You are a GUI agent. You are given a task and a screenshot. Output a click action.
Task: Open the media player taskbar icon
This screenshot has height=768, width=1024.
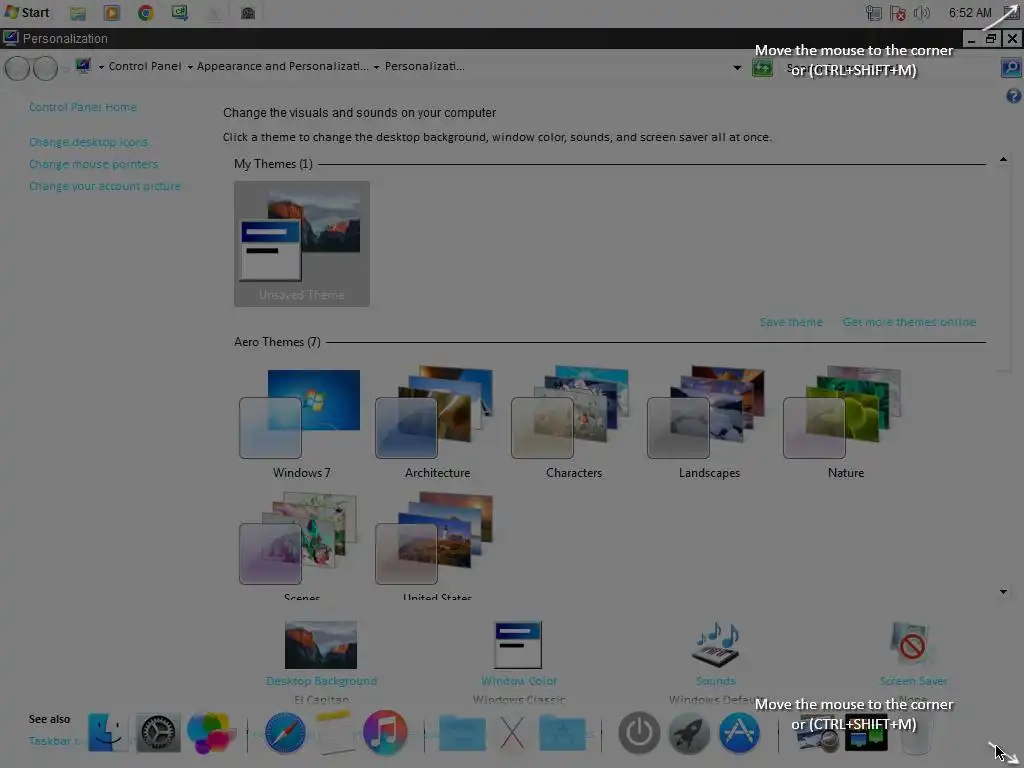tap(112, 13)
